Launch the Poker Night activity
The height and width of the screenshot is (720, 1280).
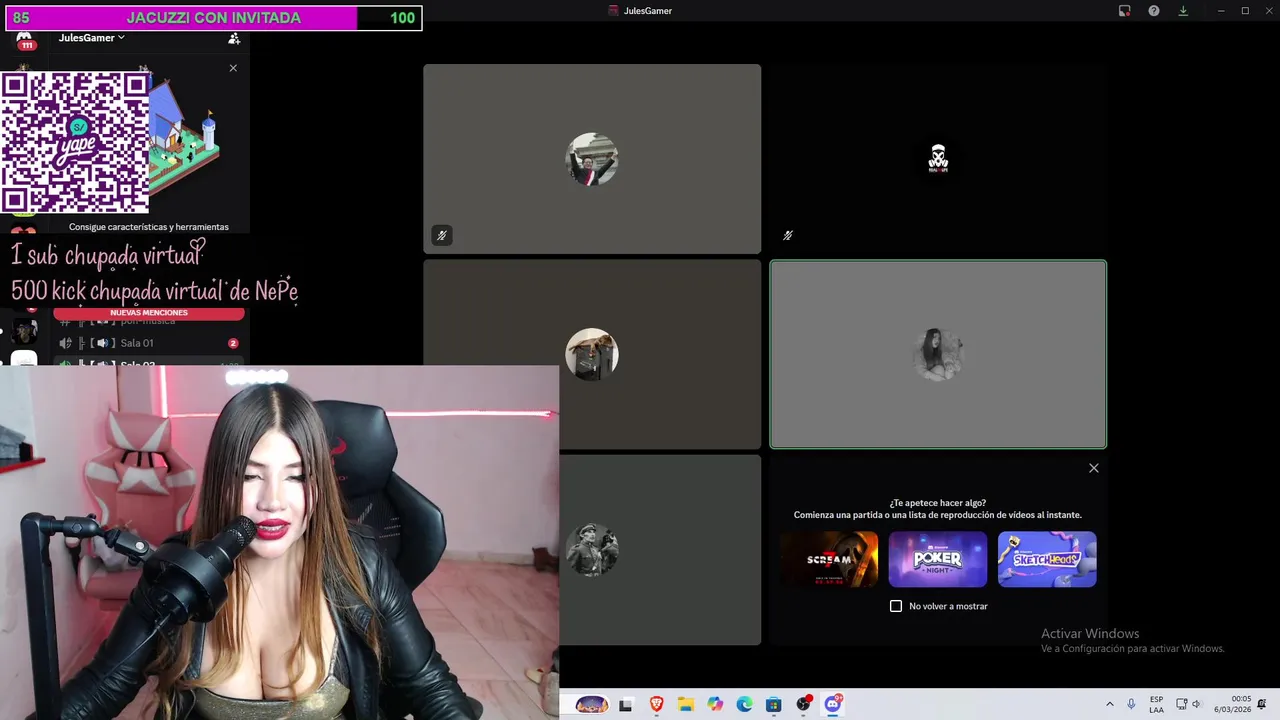(938, 559)
